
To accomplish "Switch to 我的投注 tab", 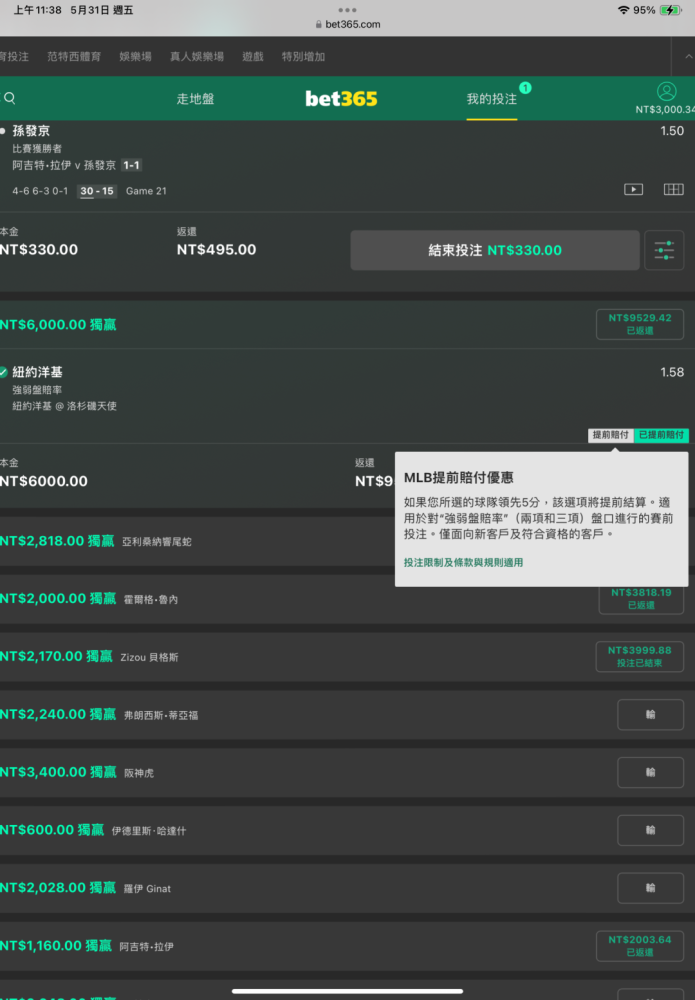I will [492, 99].
